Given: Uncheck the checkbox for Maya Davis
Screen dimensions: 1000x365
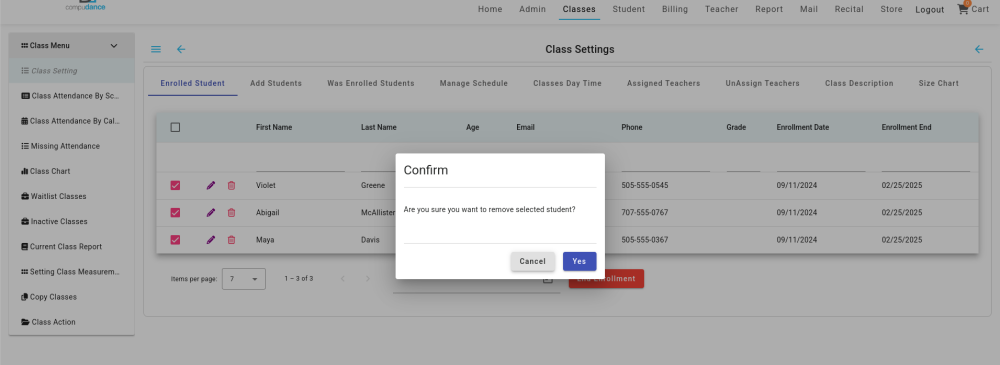Looking at the screenshot, I should coord(175,240).
